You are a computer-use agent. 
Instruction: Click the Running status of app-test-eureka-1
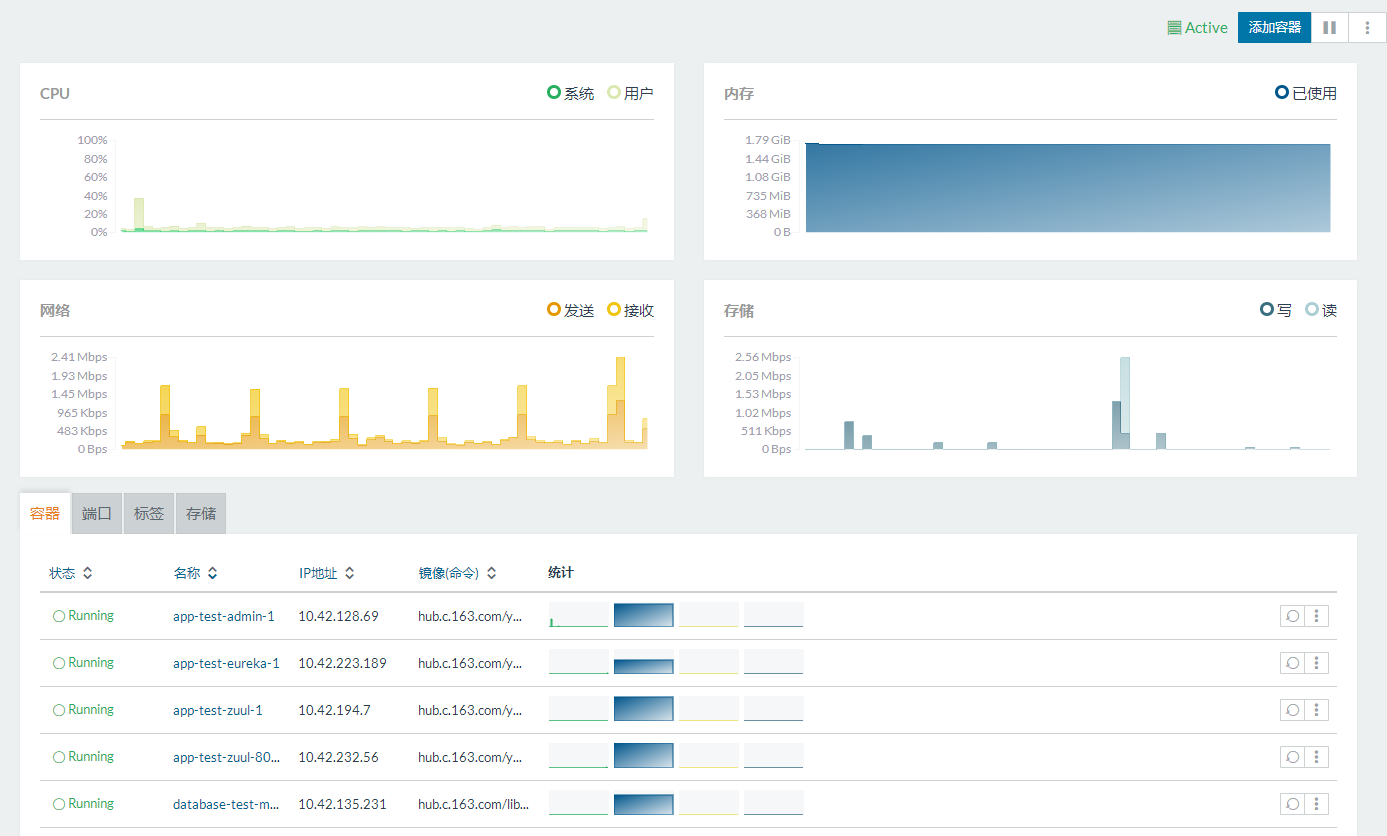(x=83, y=663)
